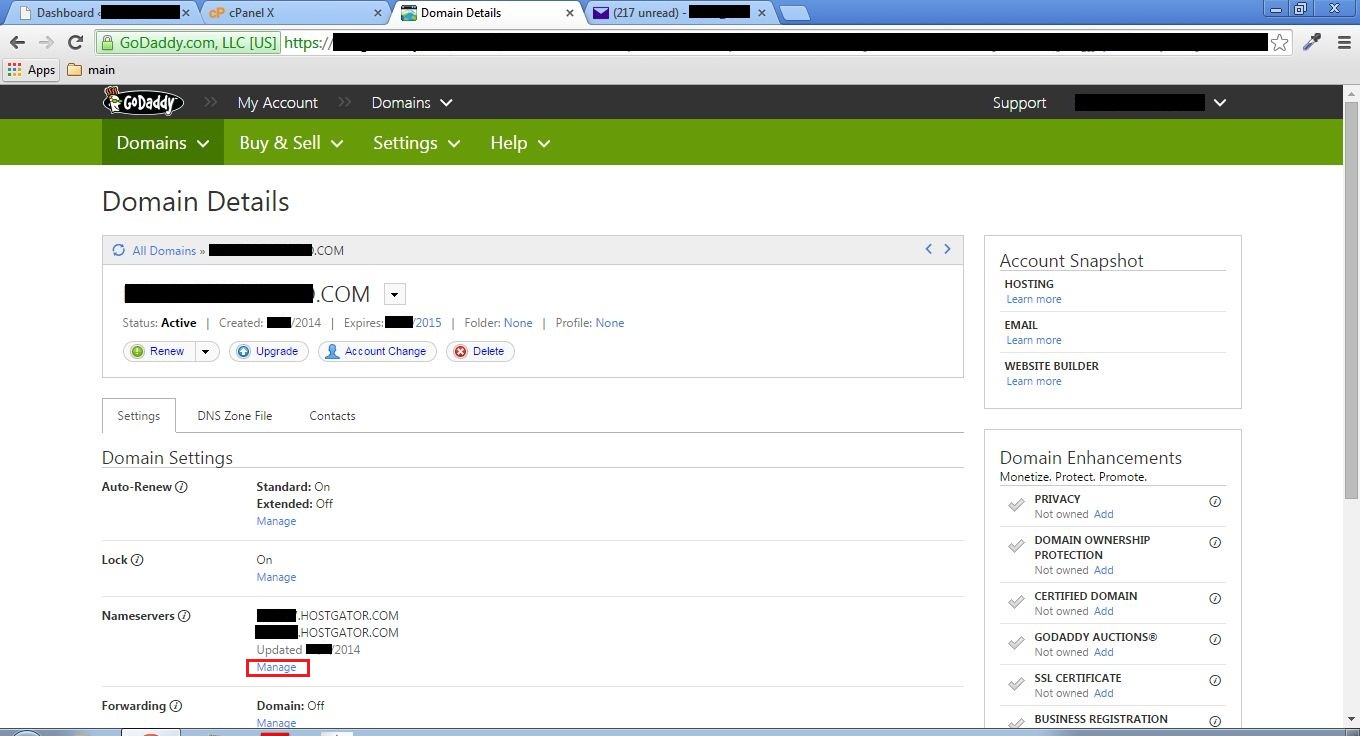Click the Delete button
The image size is (1360, 736).
[480, 351]
